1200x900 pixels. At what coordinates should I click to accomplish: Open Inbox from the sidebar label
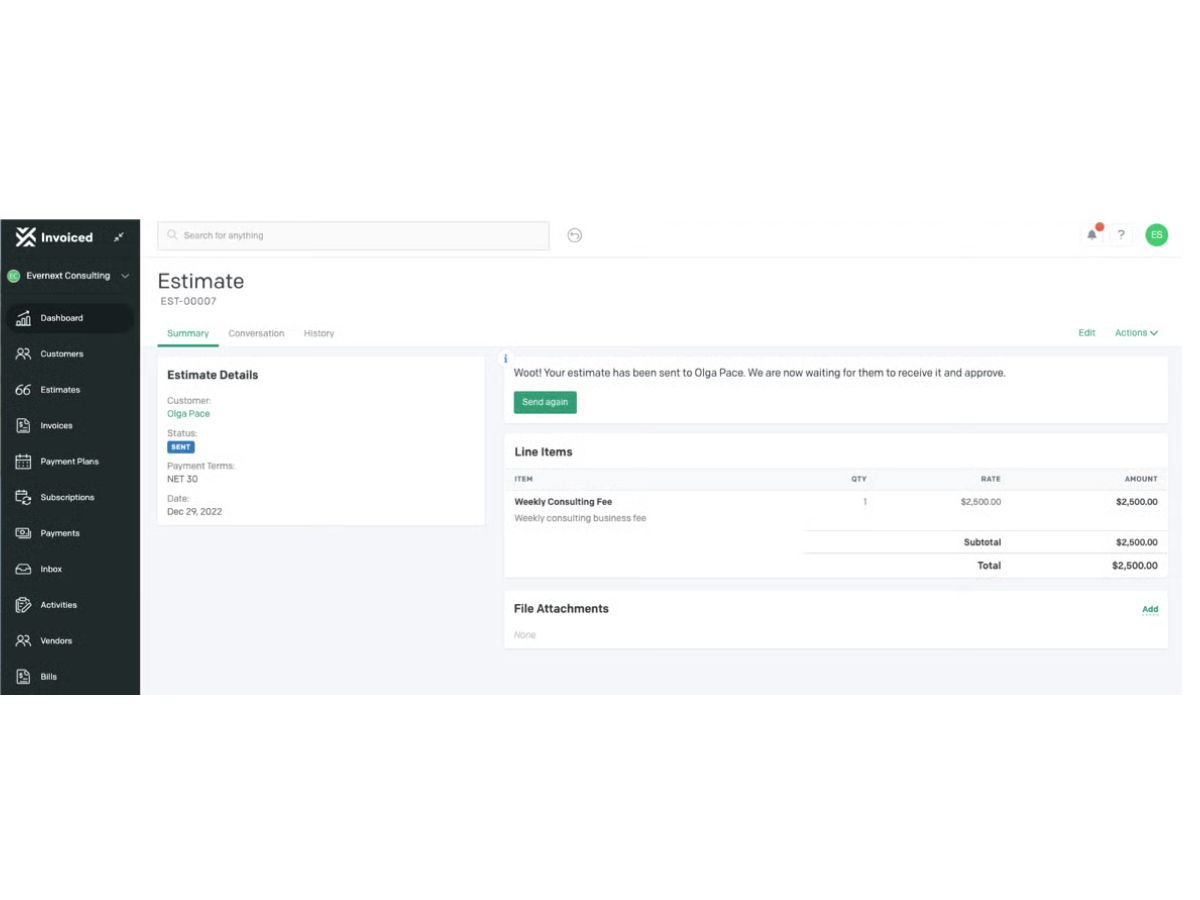coord(51,570)
